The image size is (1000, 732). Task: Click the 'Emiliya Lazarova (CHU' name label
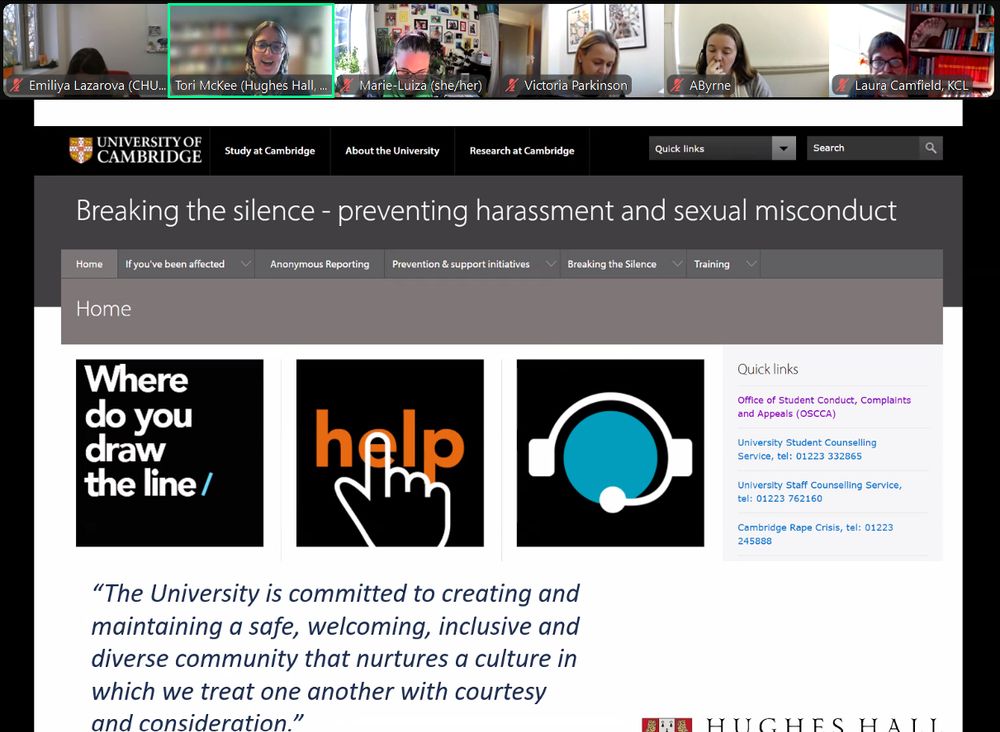click(x=97, y=85)
